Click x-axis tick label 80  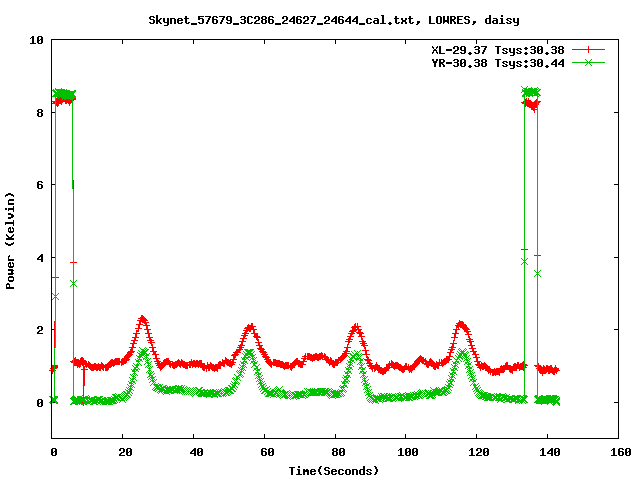tap(338, 452)
